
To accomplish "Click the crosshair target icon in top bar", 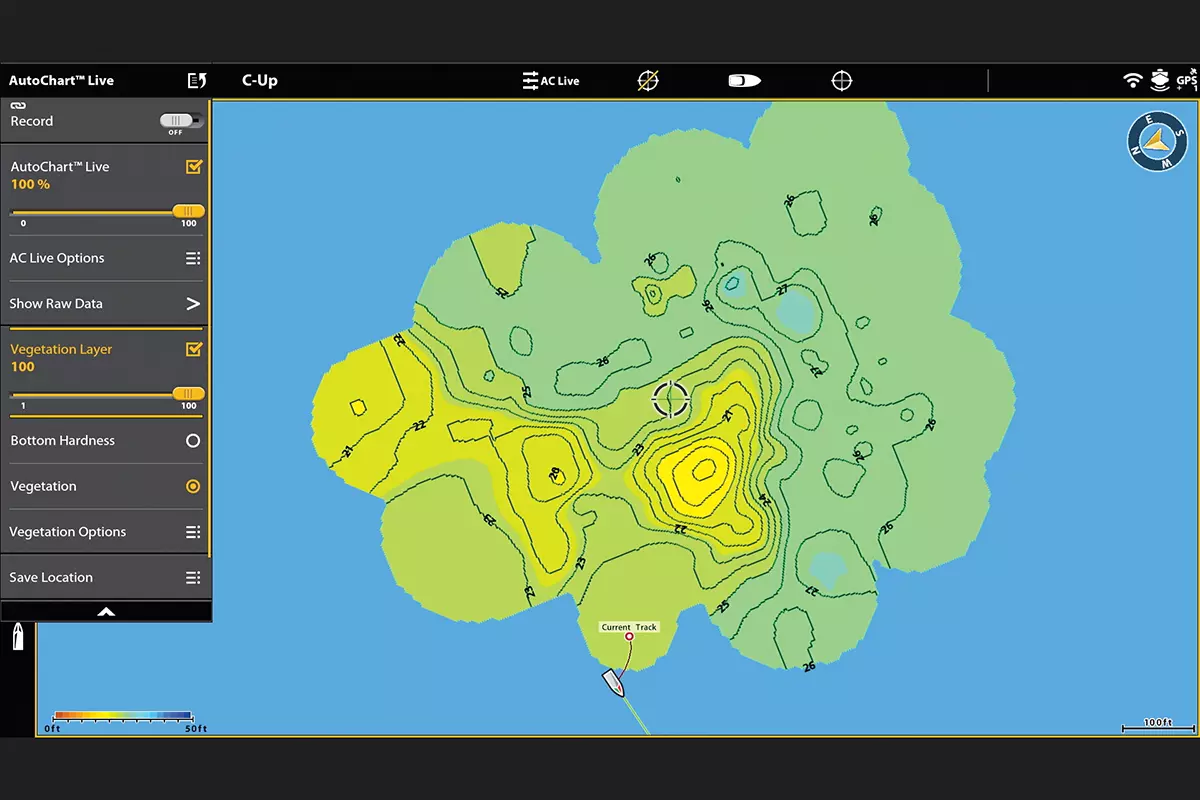I will pyautogui.click(x=842, y=81).
